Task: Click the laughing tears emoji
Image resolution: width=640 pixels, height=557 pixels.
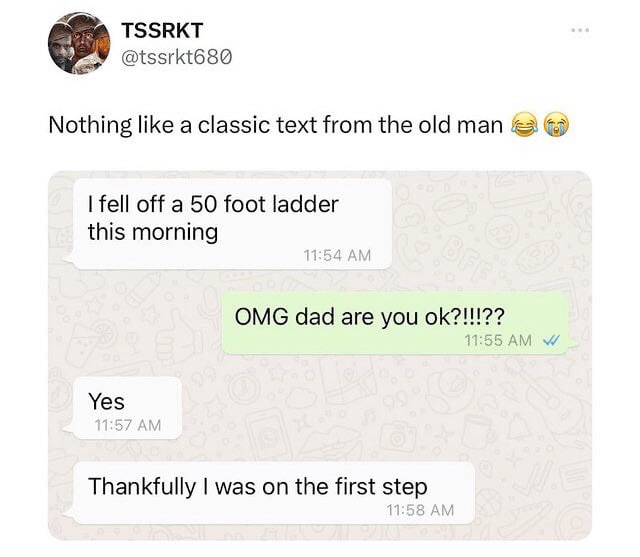Action: [524, 124]
